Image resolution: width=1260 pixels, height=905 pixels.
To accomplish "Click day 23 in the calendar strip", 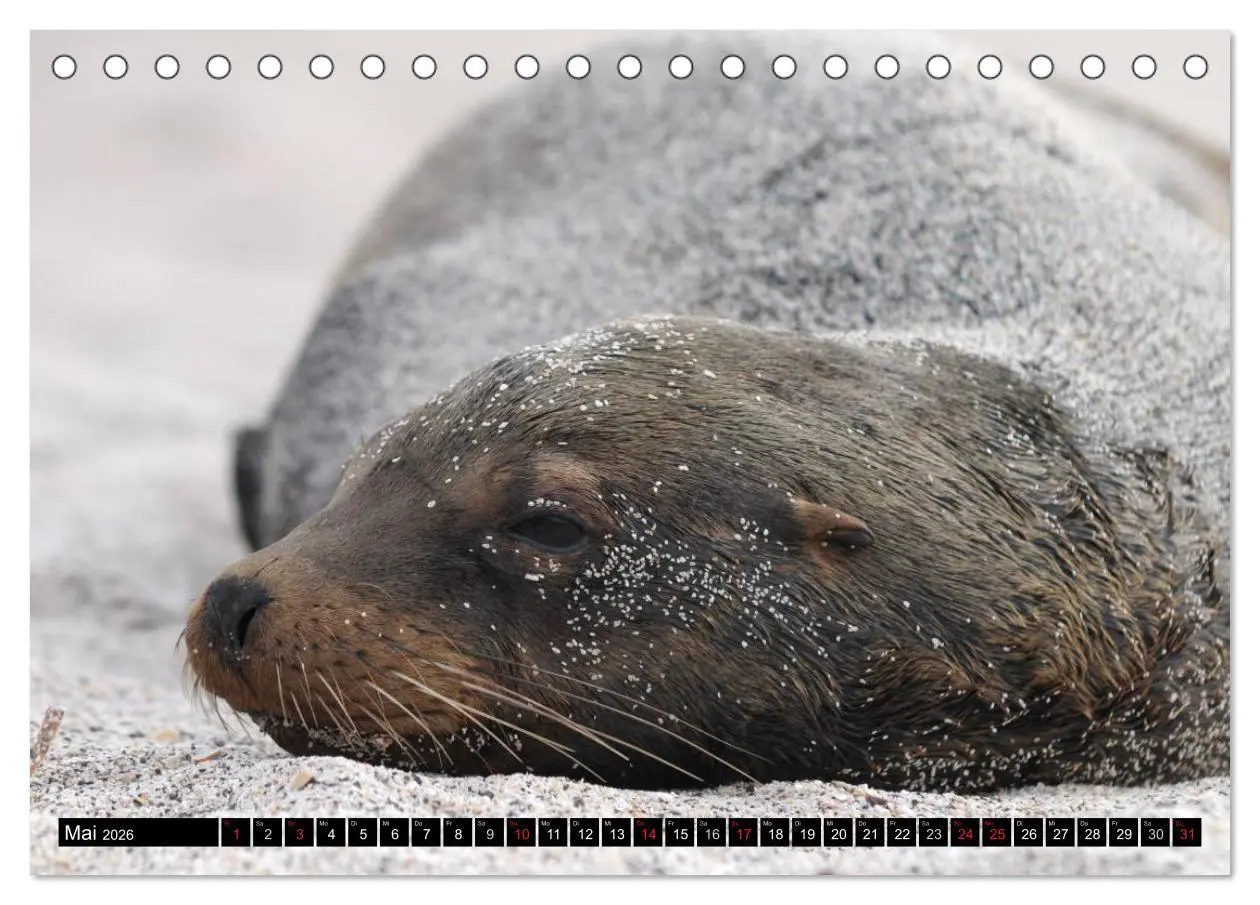I will click(934, 832).
